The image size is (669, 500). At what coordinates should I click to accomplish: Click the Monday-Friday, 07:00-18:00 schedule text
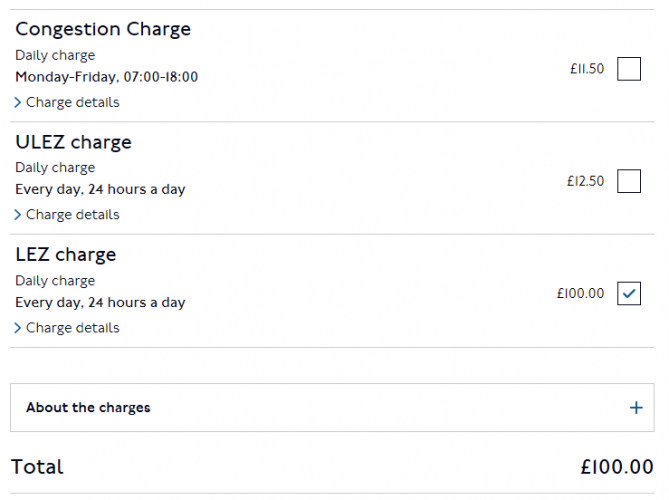tap(106, 77)
